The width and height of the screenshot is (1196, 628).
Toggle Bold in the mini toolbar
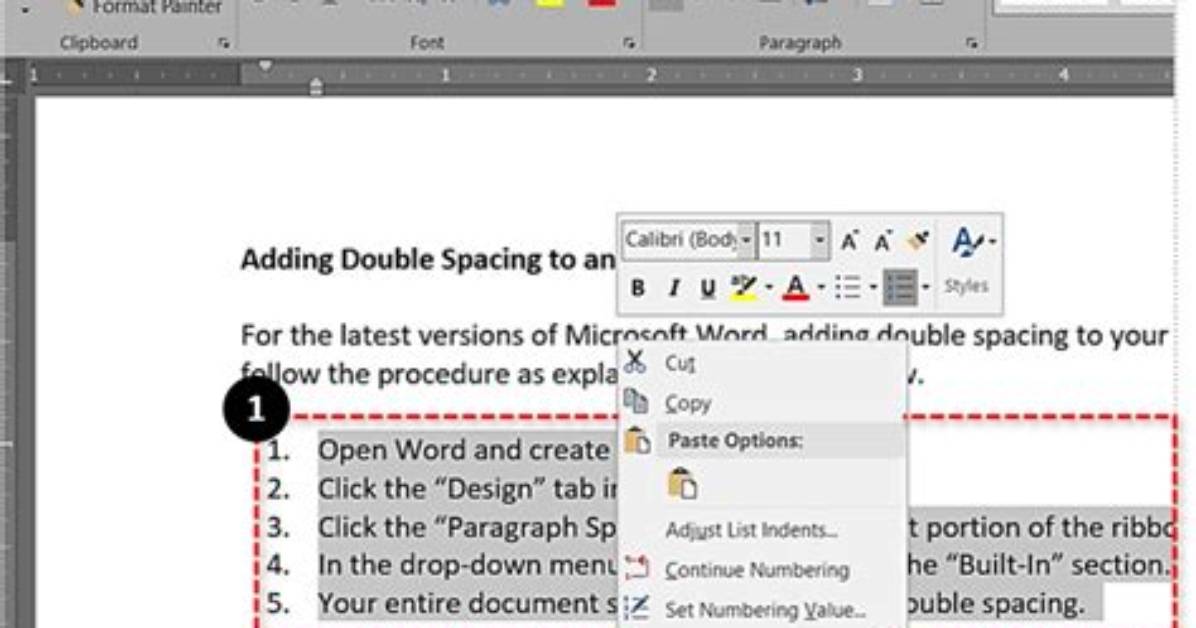(638, 288)
